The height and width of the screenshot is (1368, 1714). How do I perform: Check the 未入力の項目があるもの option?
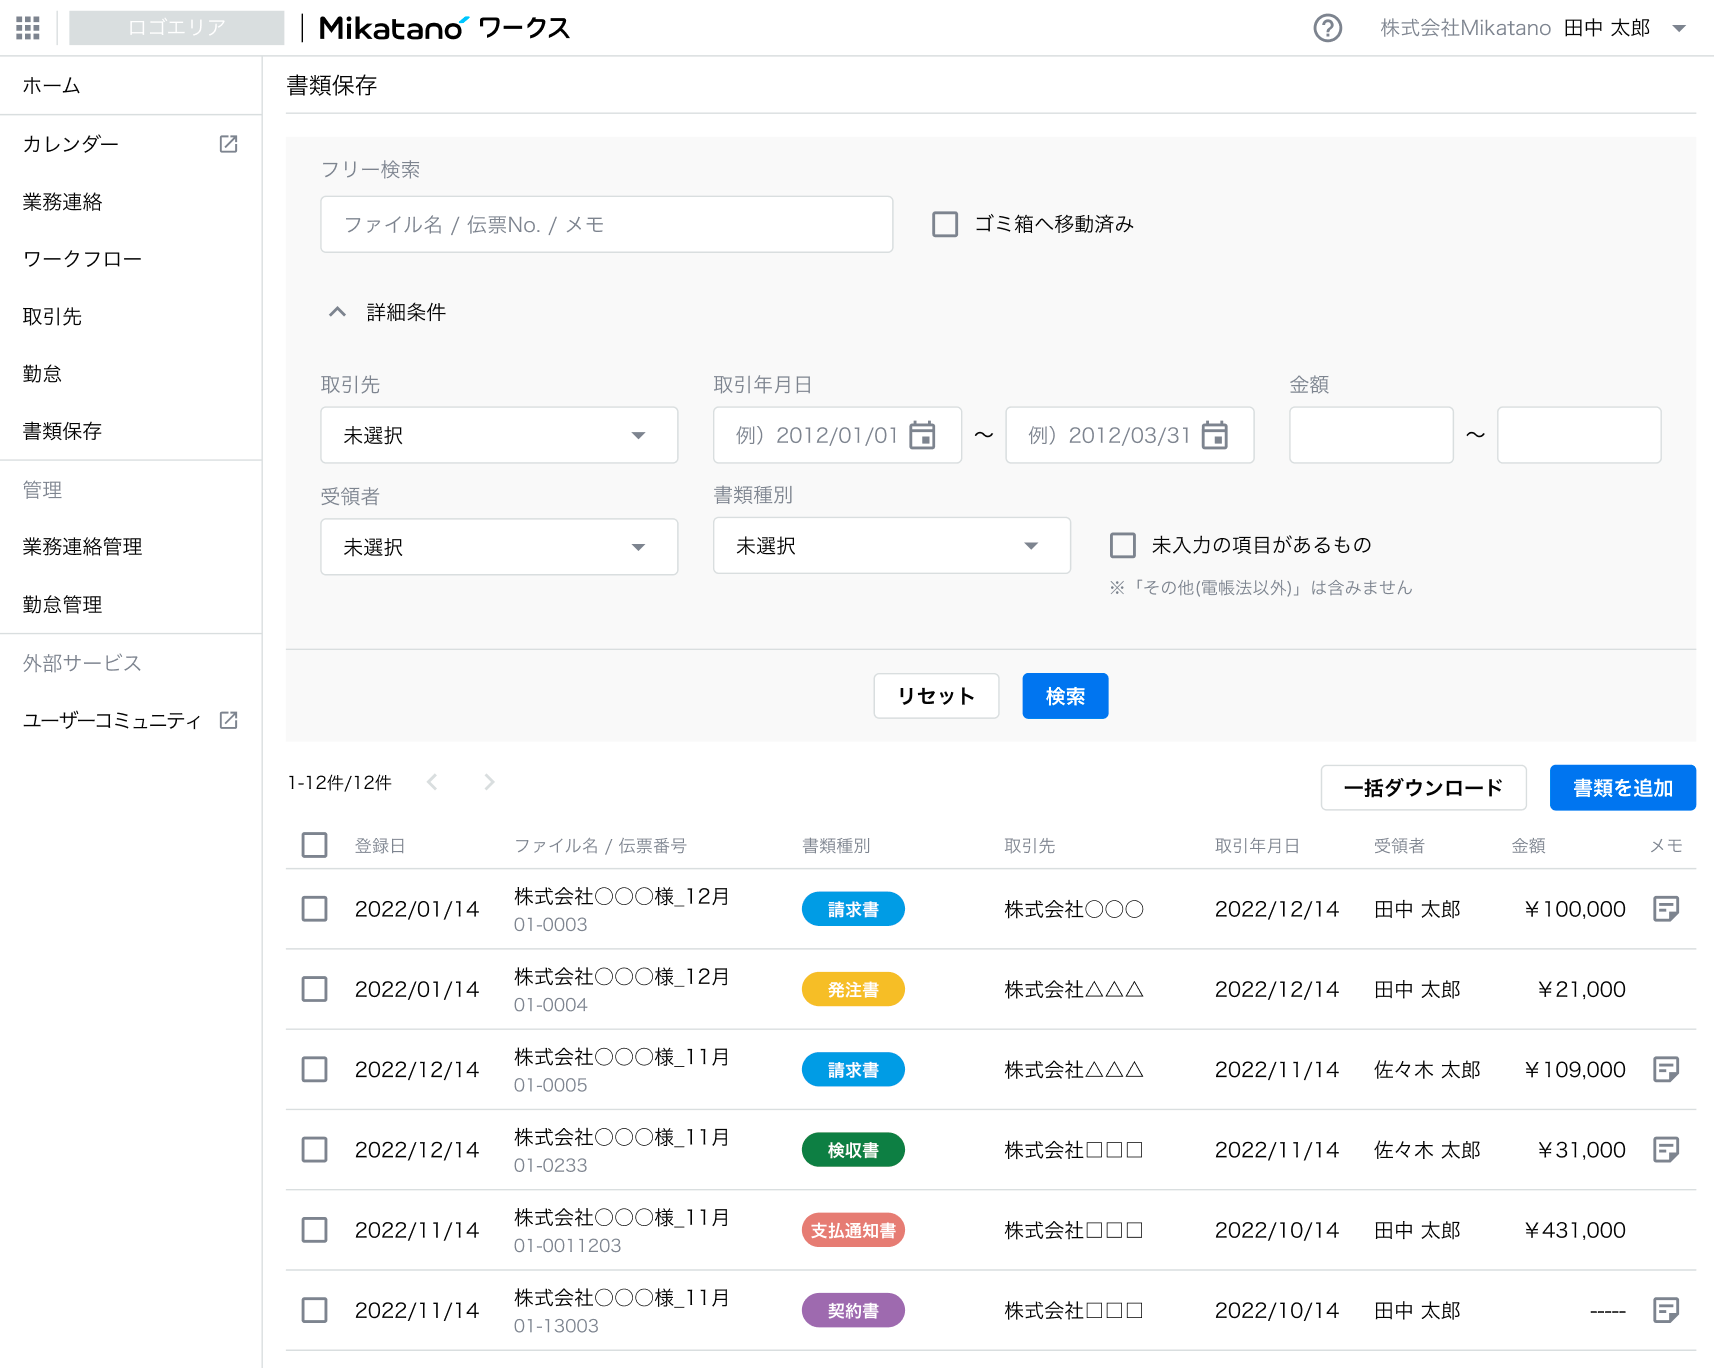1123,545
